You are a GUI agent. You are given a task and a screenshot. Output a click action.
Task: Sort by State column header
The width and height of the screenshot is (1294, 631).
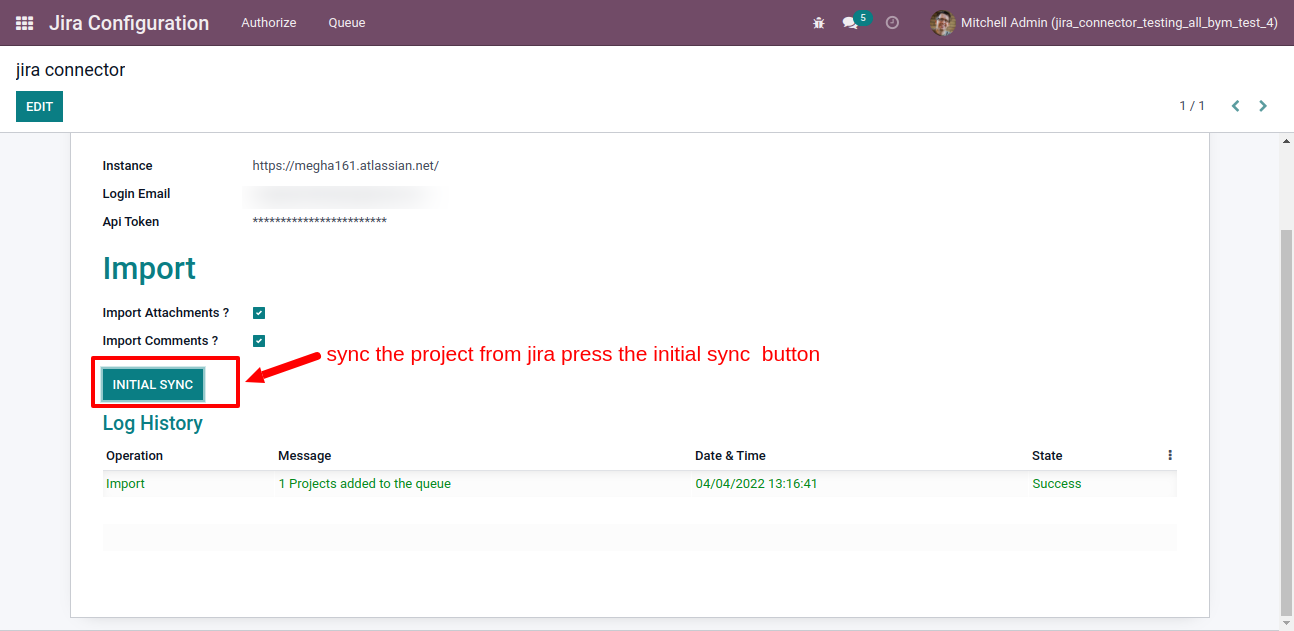click(x=1047, y=456)
